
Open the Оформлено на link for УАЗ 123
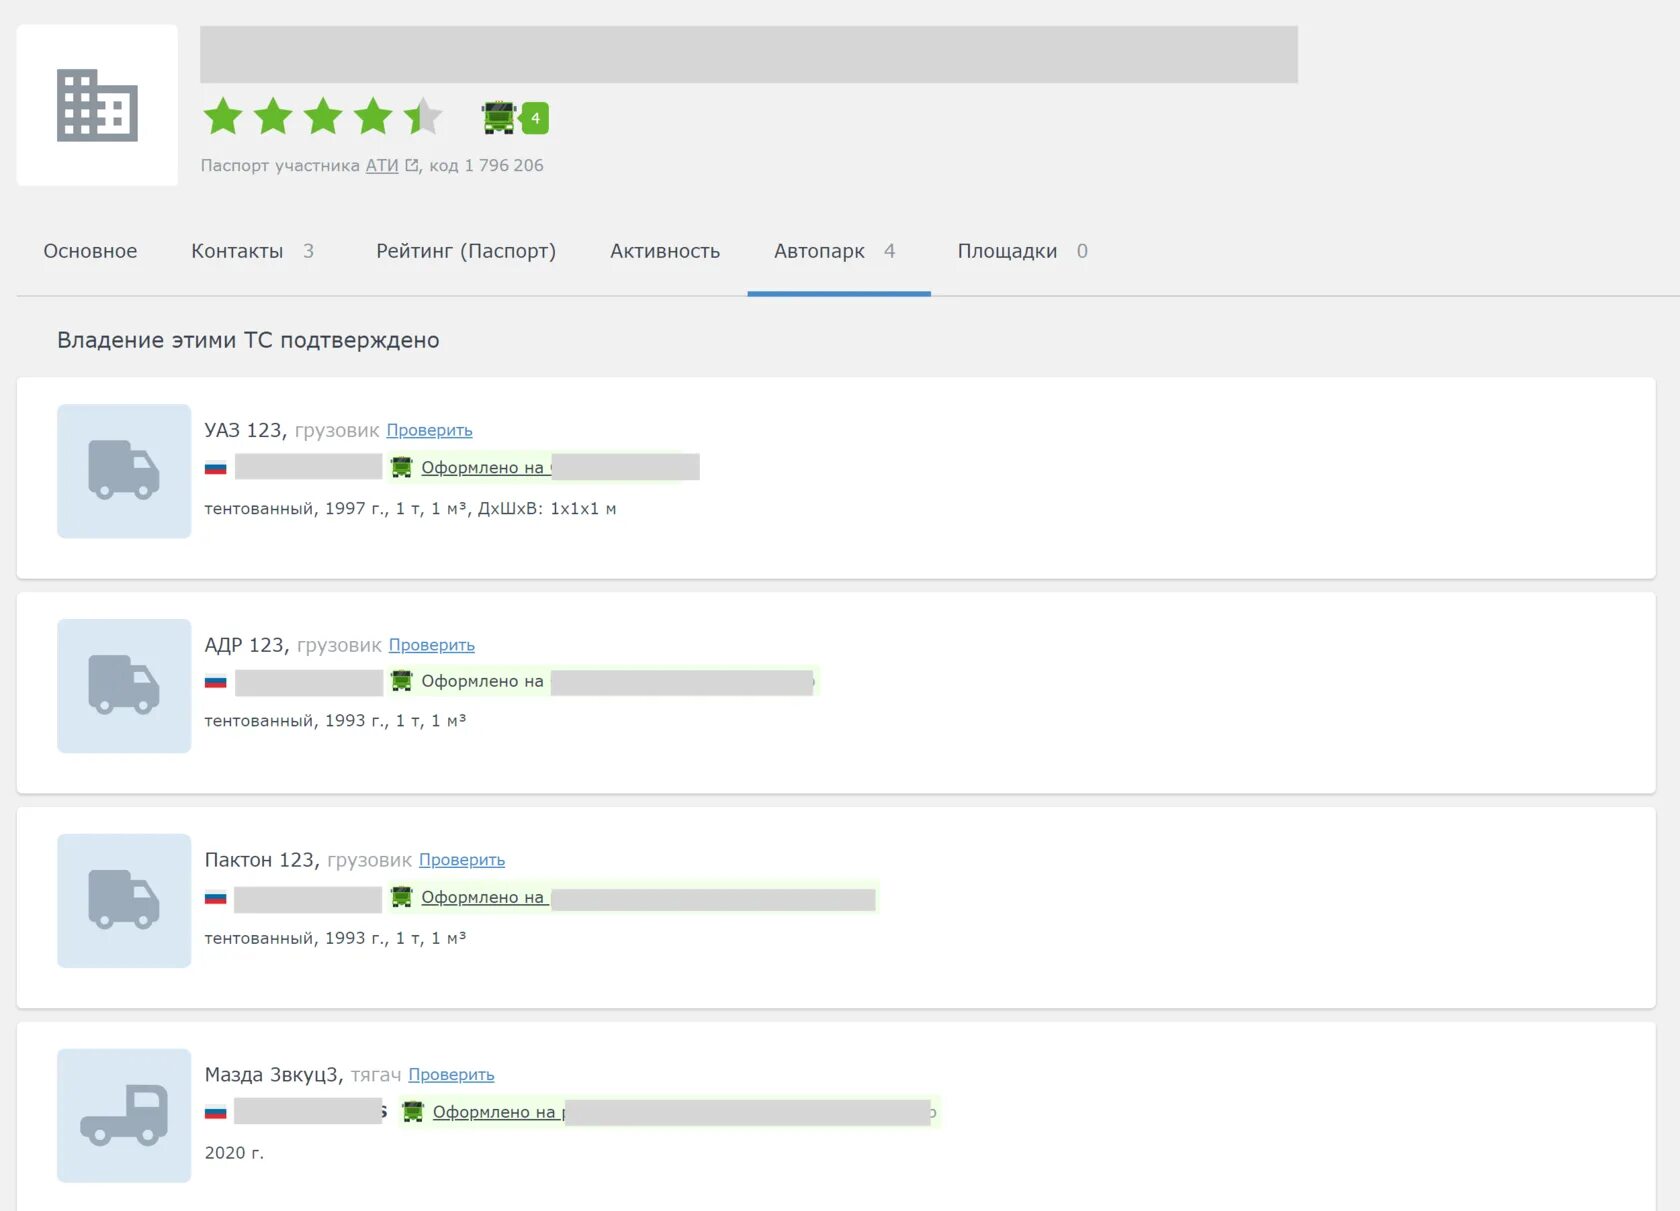pyautogui.click(x=485, y=467)
